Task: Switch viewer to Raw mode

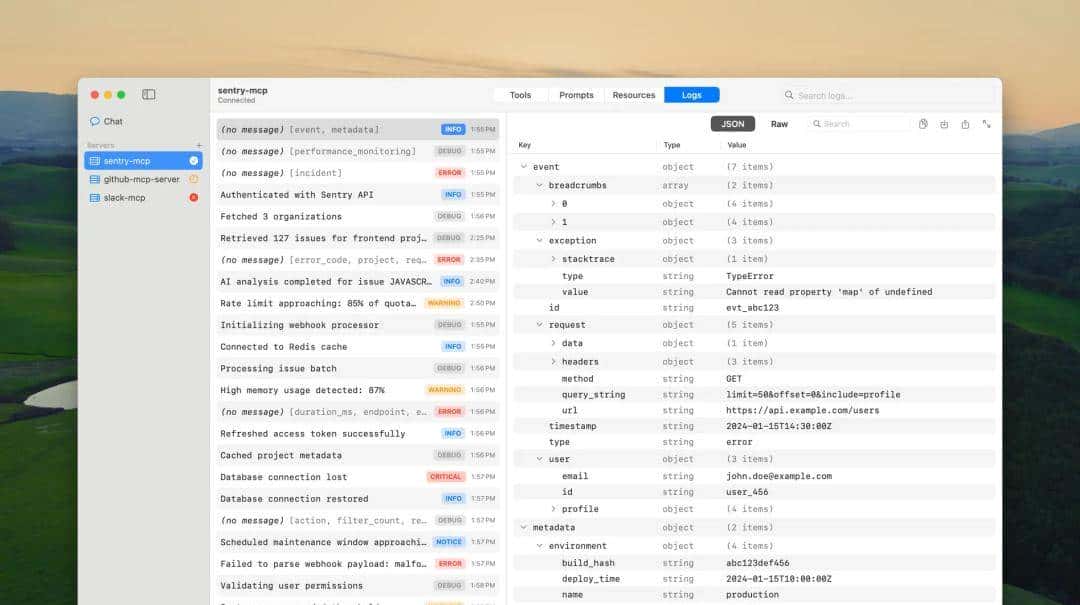Action: (x=779, y=124)
